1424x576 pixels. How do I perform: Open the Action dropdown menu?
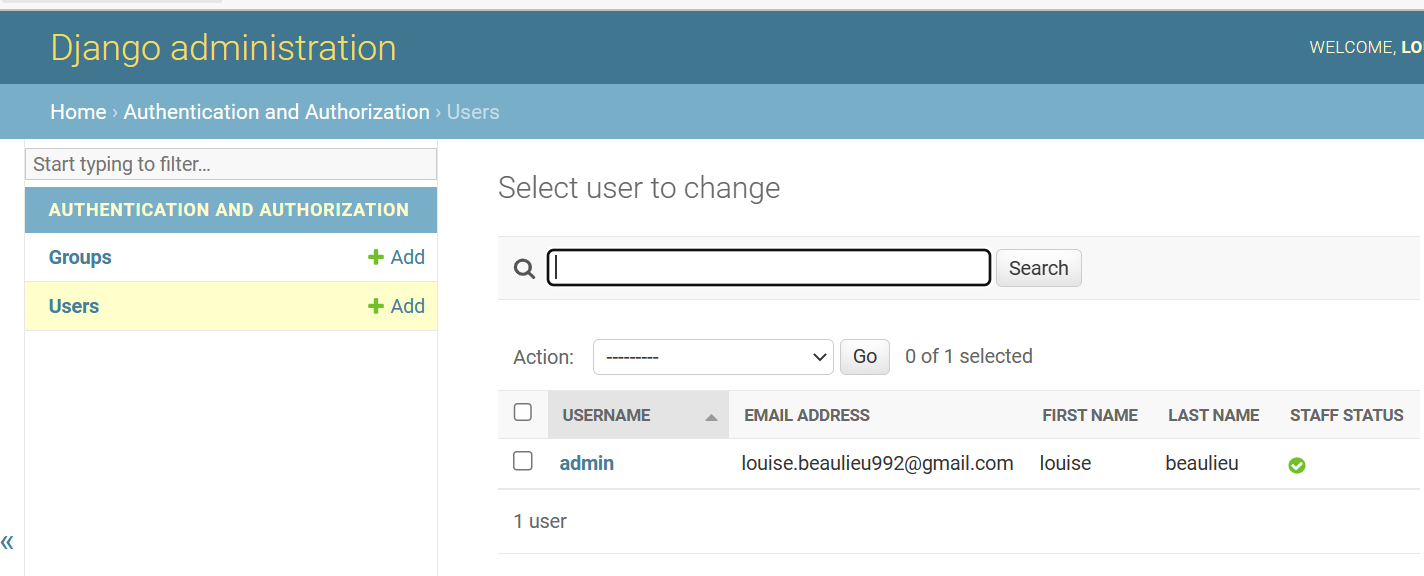pos(713,357)
